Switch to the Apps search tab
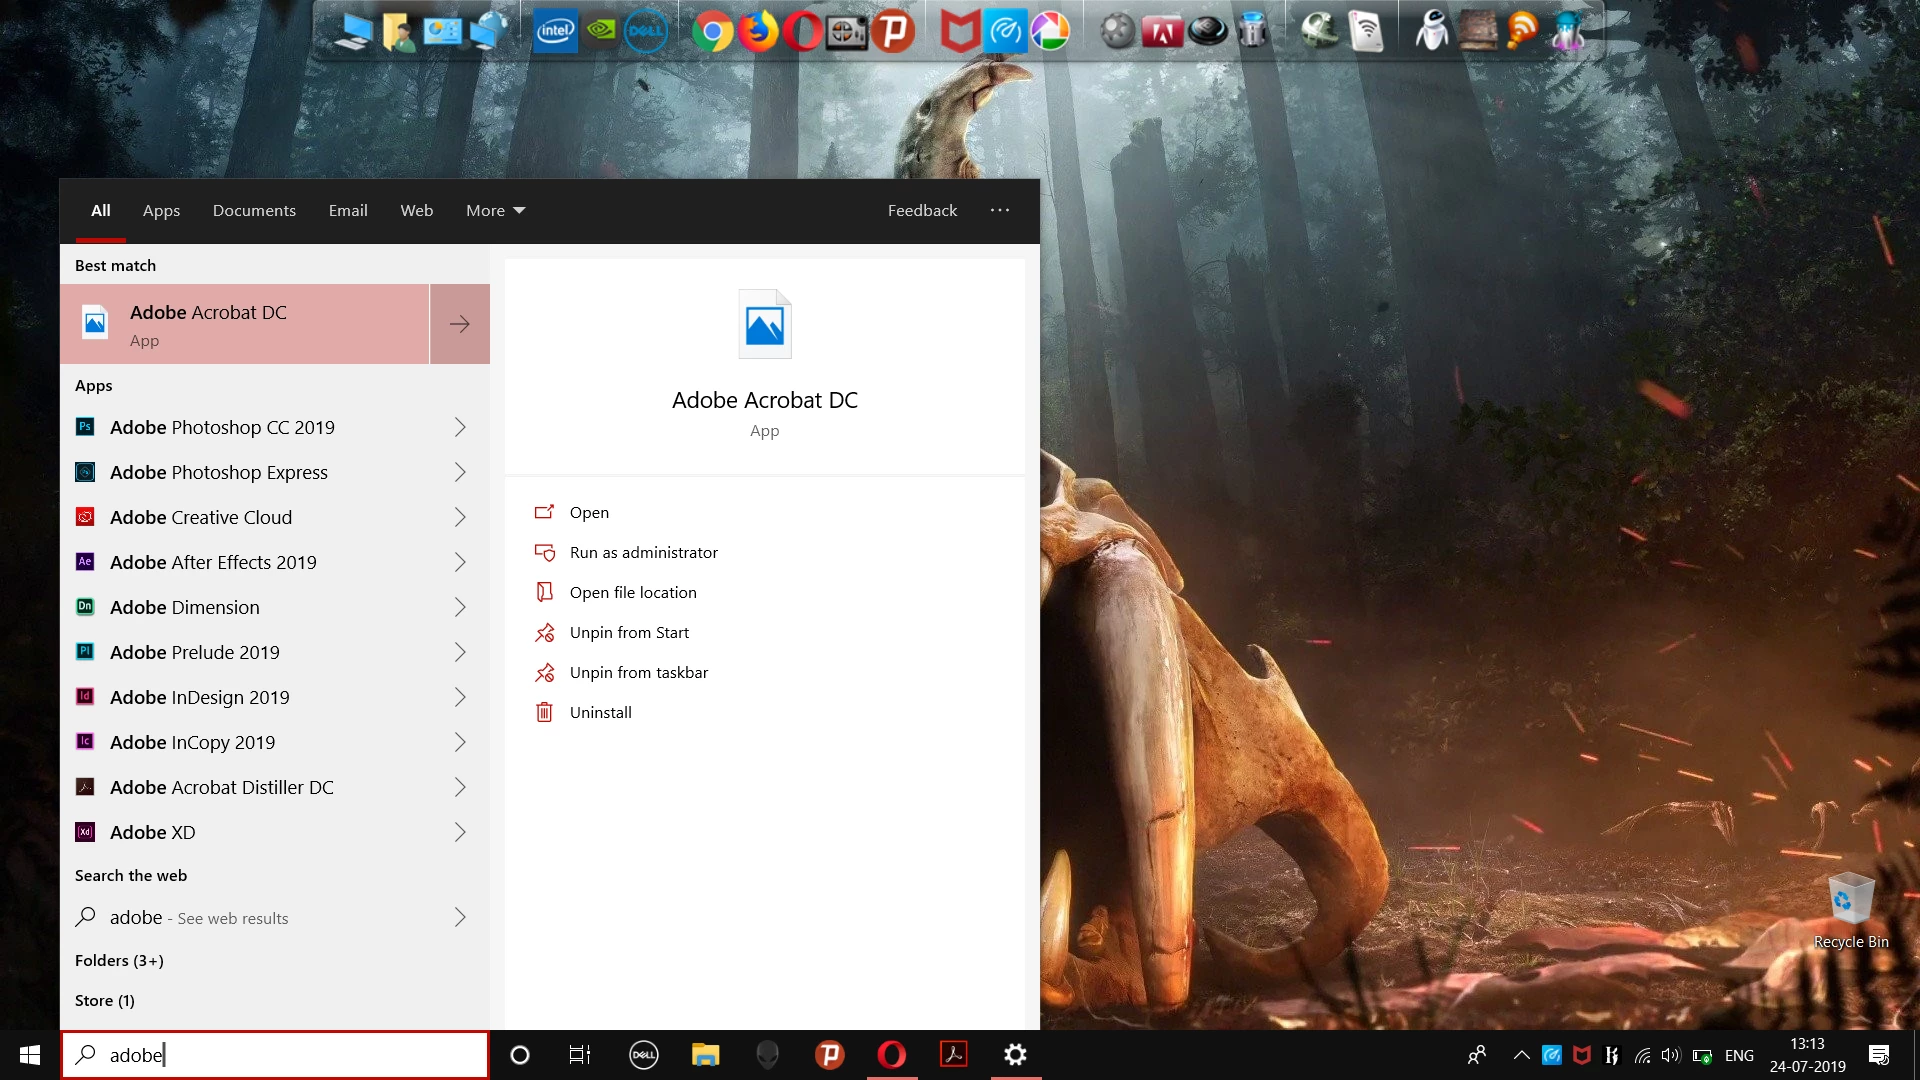1920x1080 pixels. (x=161, y=210)
